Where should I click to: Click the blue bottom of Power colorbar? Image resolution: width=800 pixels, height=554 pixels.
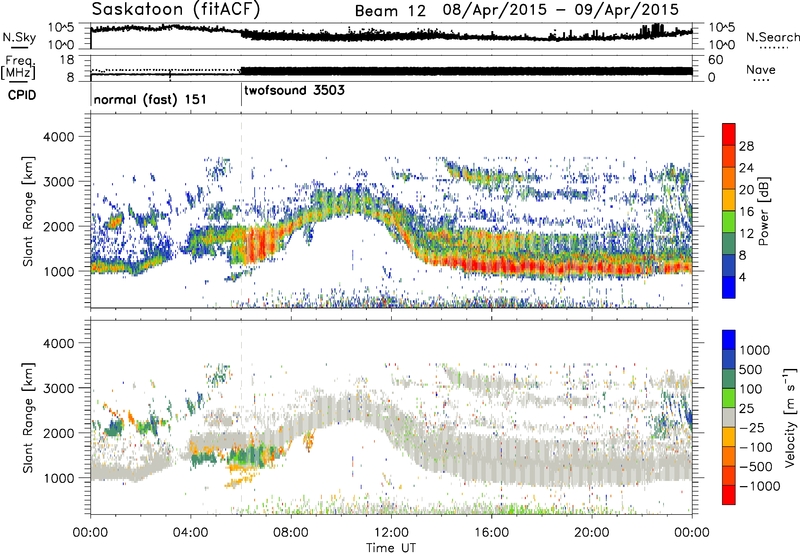click(729, 287)
